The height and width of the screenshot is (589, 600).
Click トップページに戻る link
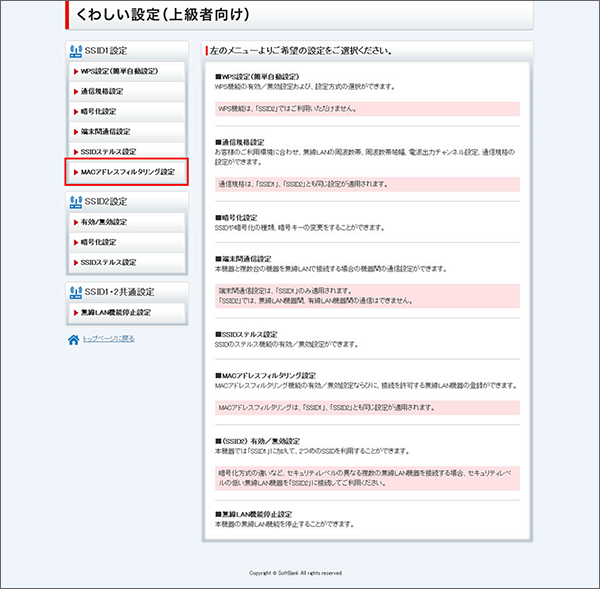click(109, 339)
